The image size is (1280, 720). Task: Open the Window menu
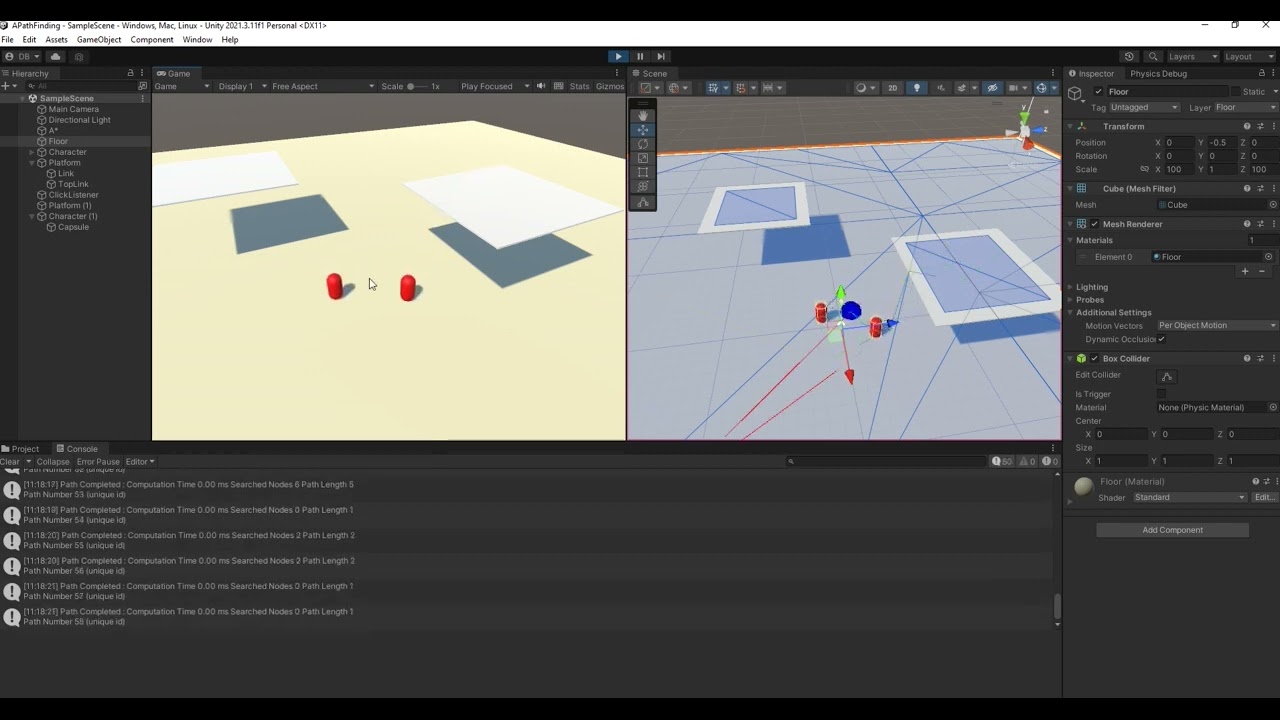click(197, 40)
